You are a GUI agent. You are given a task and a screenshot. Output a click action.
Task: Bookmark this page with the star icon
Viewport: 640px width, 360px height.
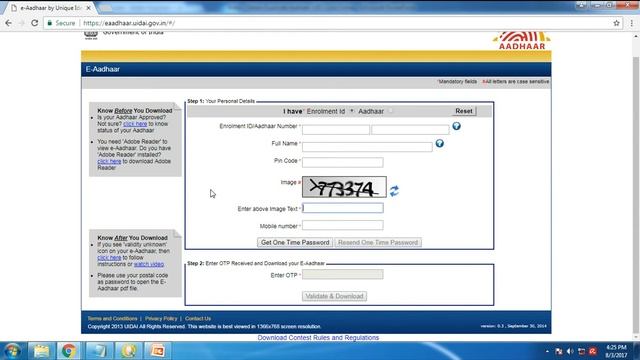point(616,23)
